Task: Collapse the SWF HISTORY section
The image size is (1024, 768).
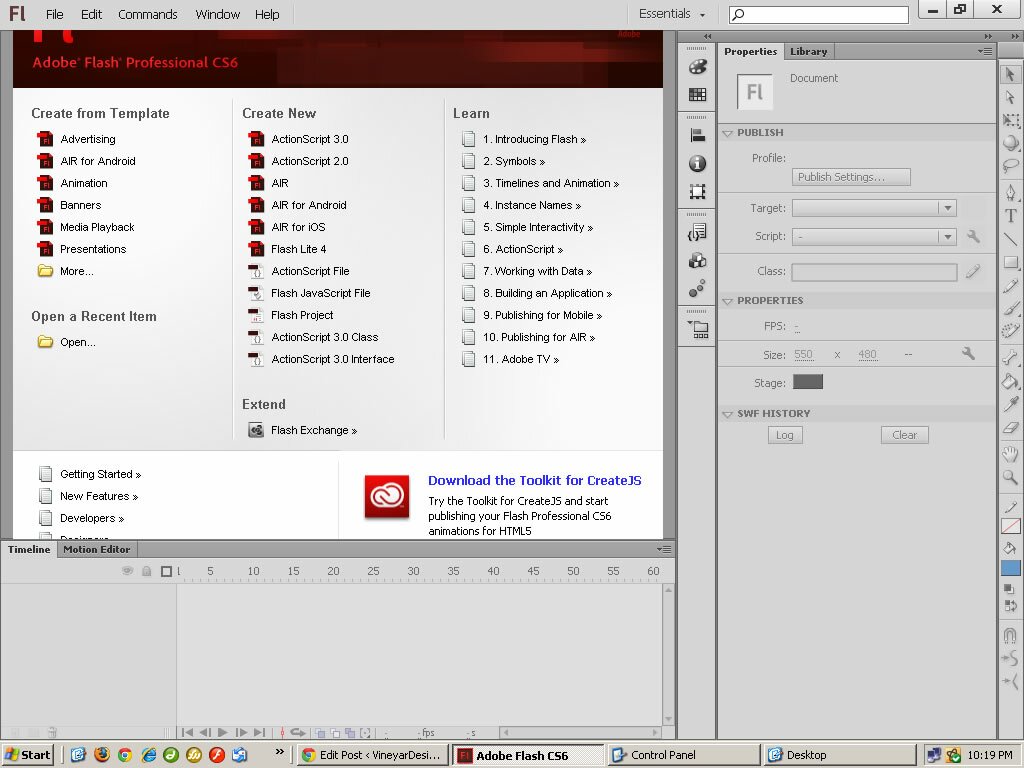Action: pyautogui.click(x=728, y=413)
